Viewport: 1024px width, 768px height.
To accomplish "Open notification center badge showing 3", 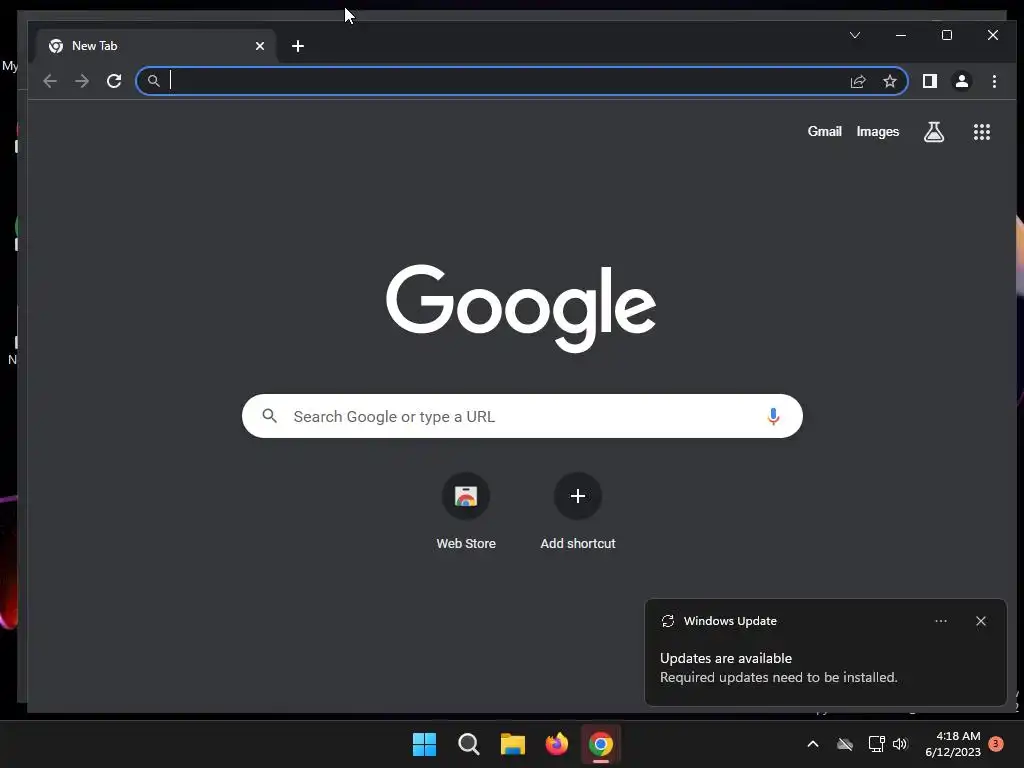I will click(996, 744).
